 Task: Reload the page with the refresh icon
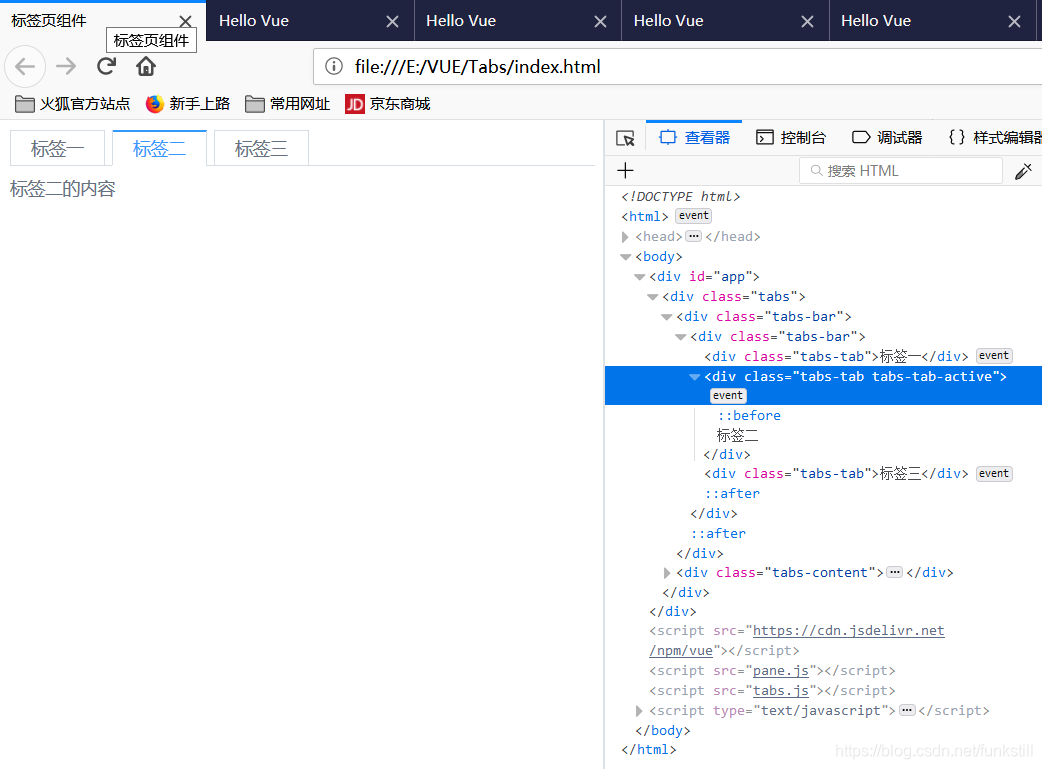106,66
